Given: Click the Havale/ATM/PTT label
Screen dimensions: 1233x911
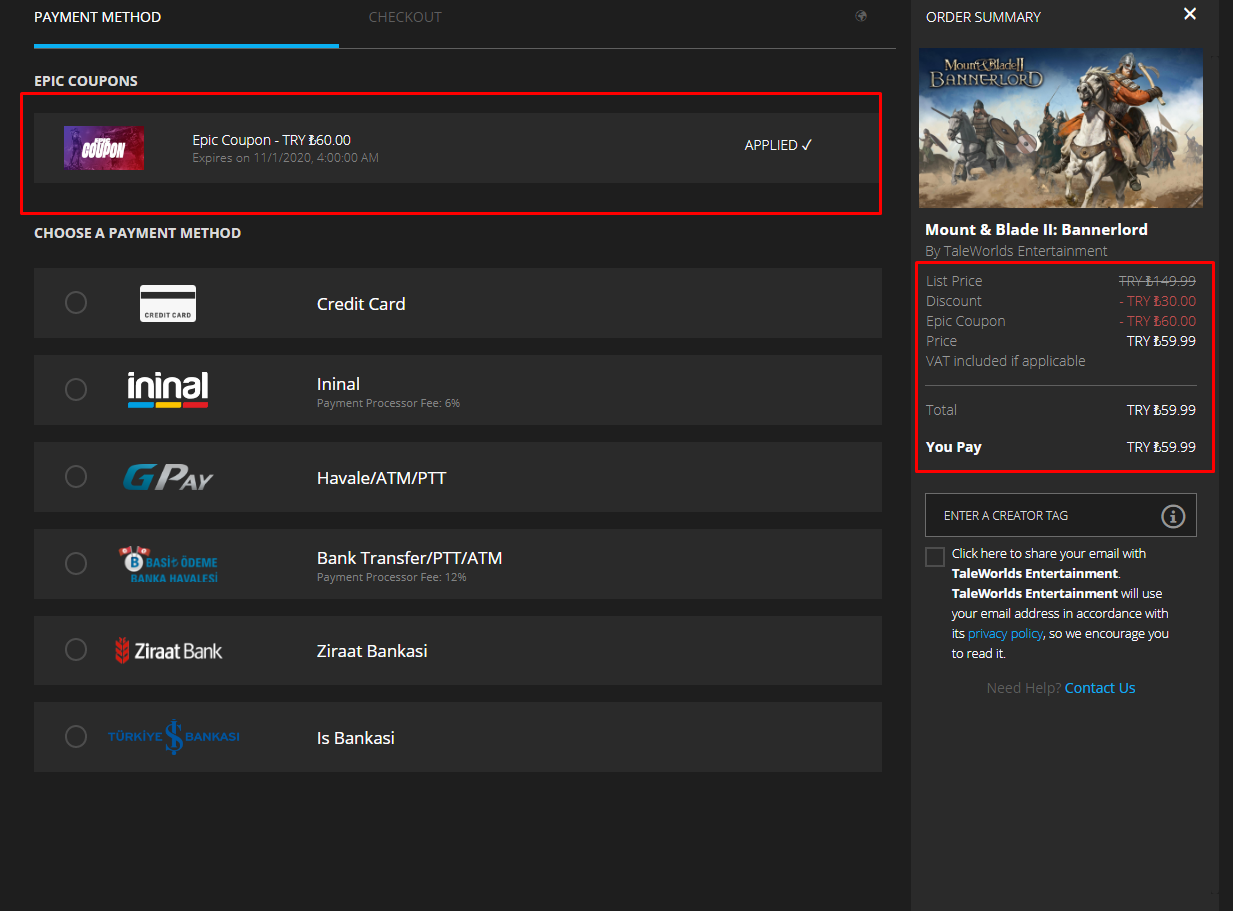Looking at the screenshot, I should point(381,478).
